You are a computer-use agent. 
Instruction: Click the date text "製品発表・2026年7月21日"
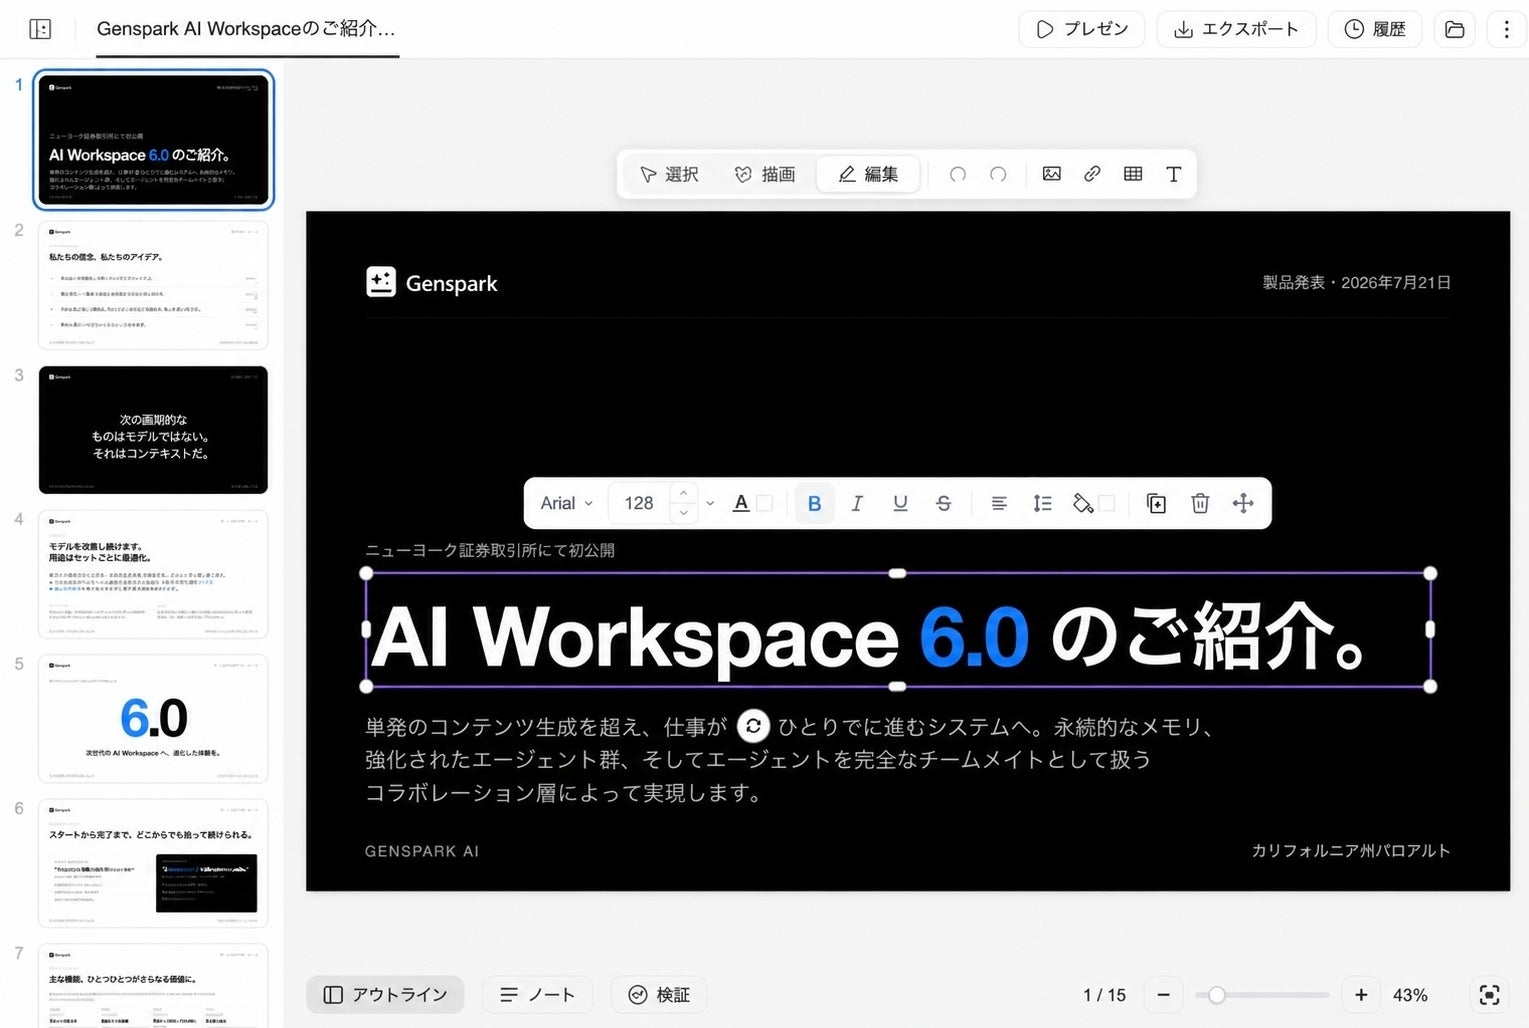1356,283
